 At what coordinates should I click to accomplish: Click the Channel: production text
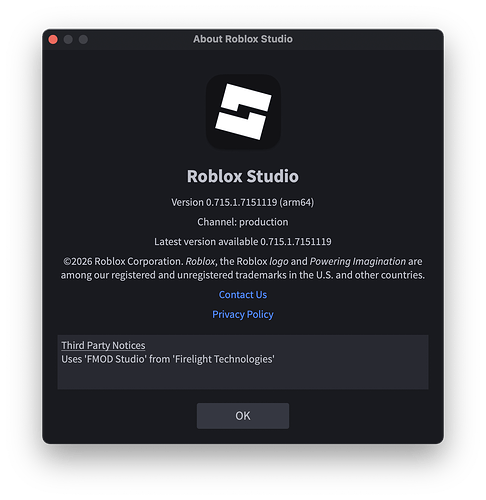(243, 222)
